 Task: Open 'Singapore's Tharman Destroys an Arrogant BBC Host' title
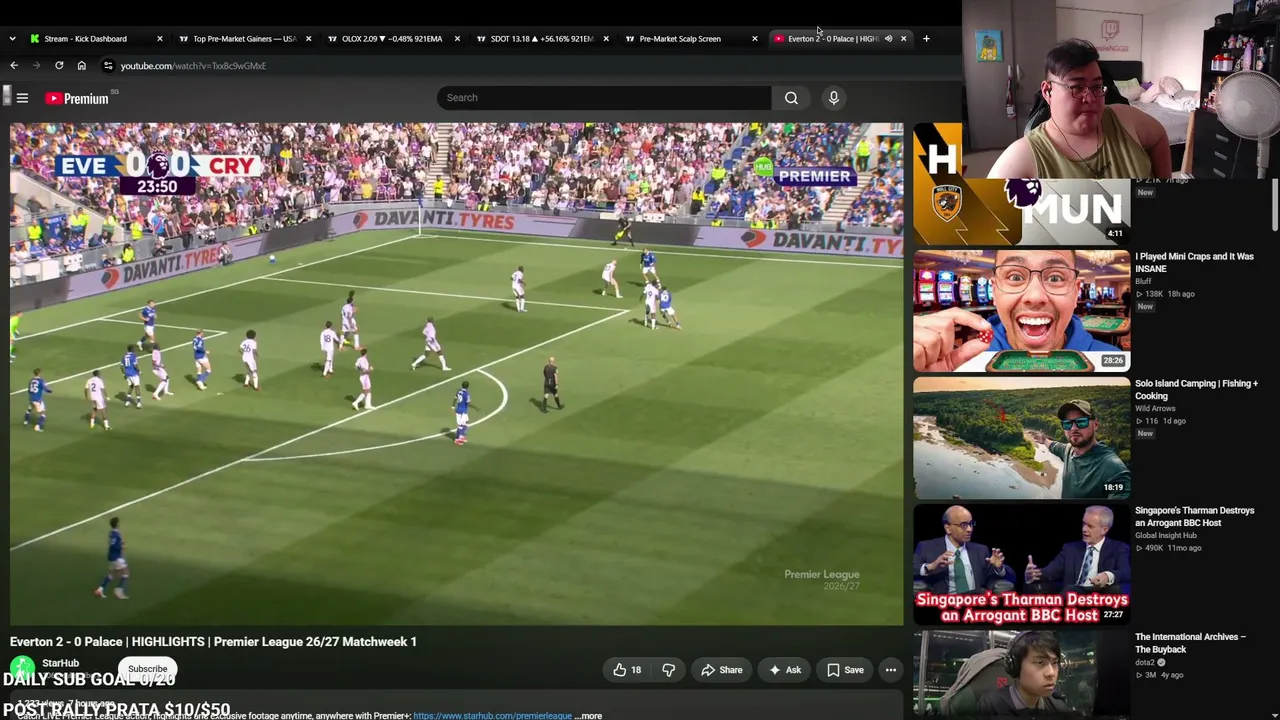(1194, 517)
